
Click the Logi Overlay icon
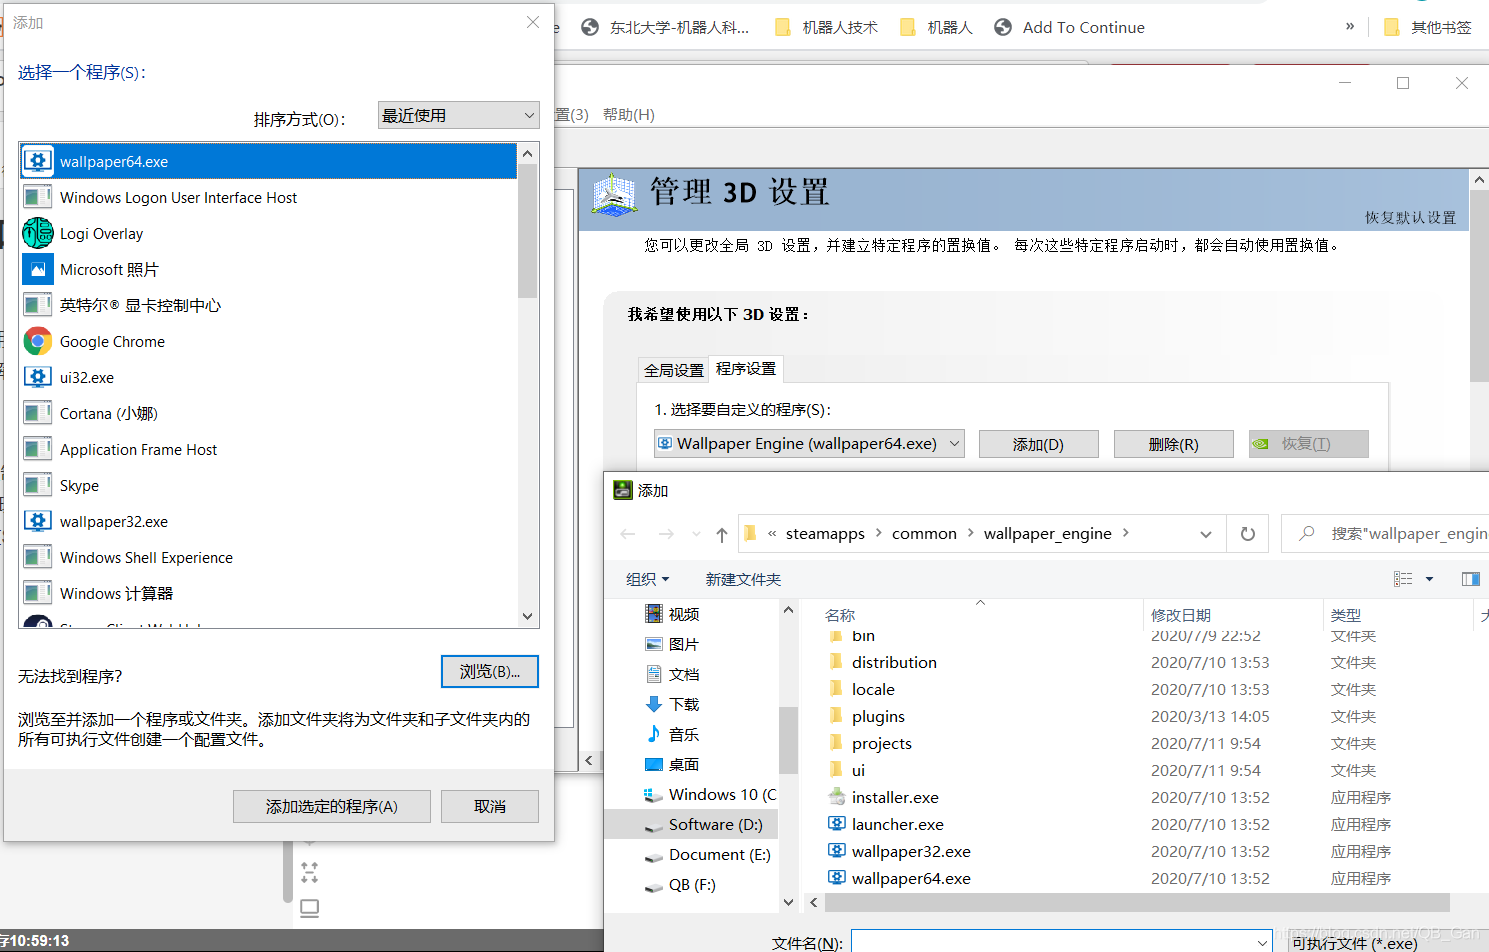click(38, 233)
